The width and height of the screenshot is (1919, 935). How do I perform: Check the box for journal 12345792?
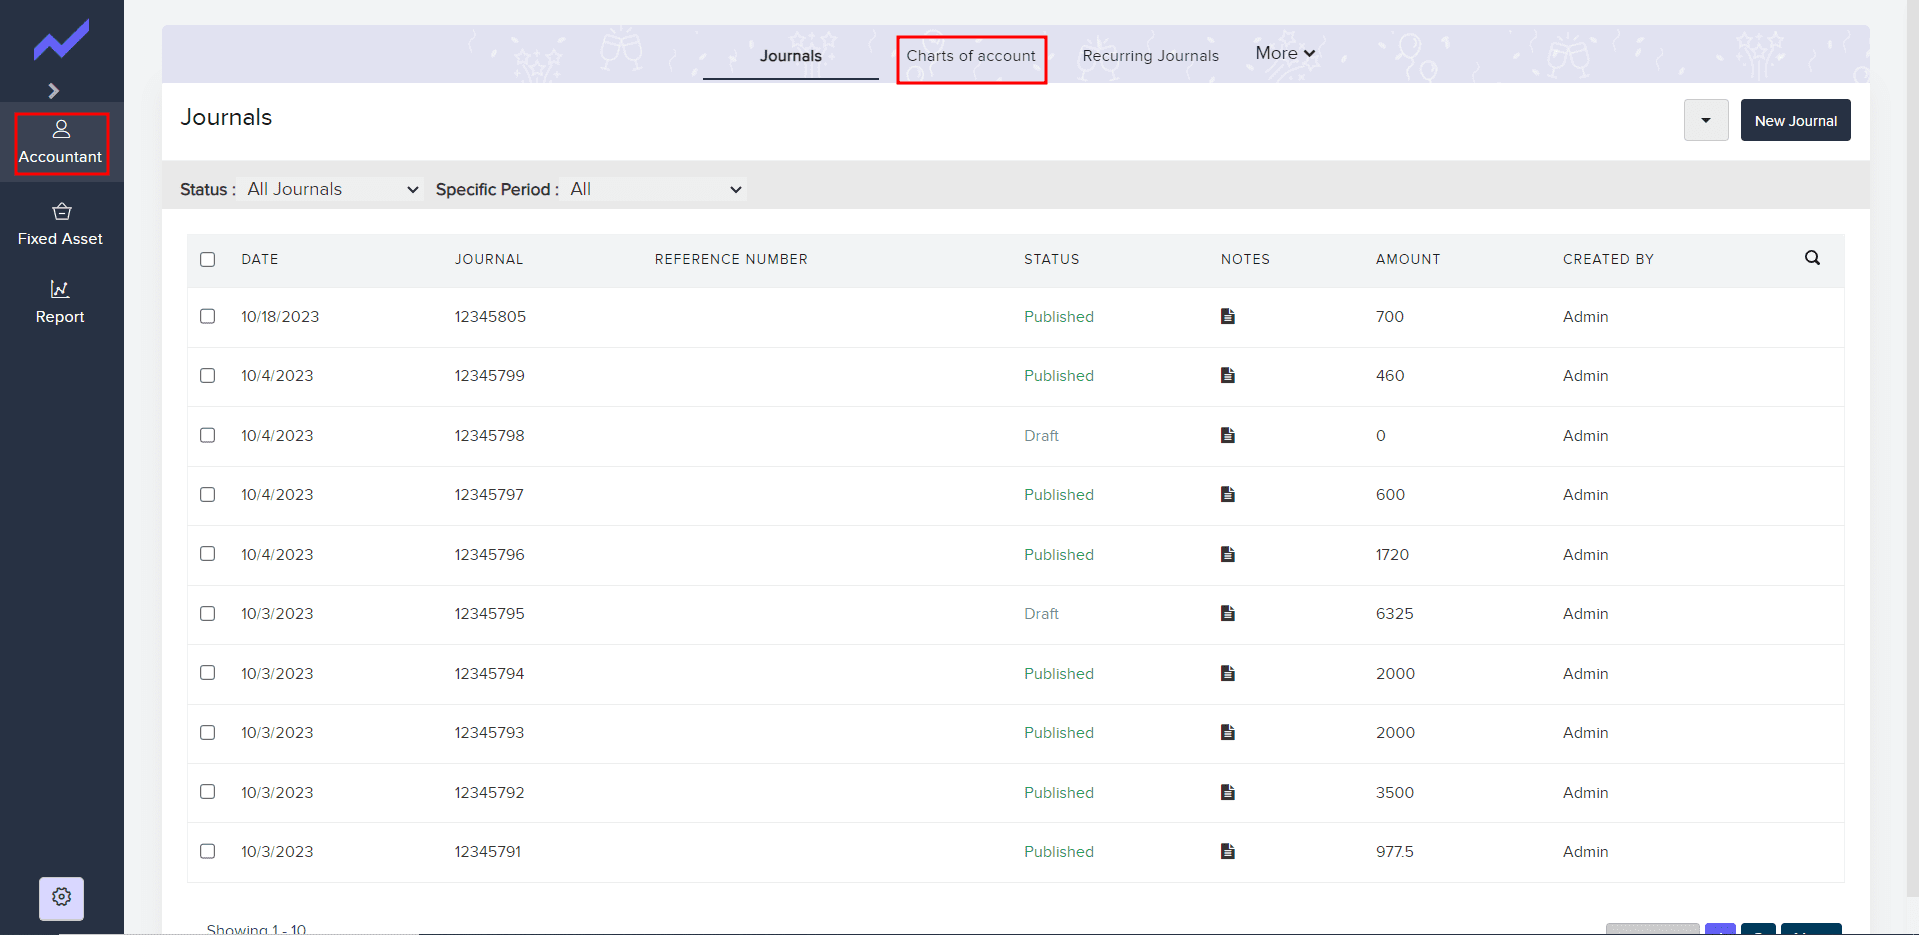[x=208, y=792]
